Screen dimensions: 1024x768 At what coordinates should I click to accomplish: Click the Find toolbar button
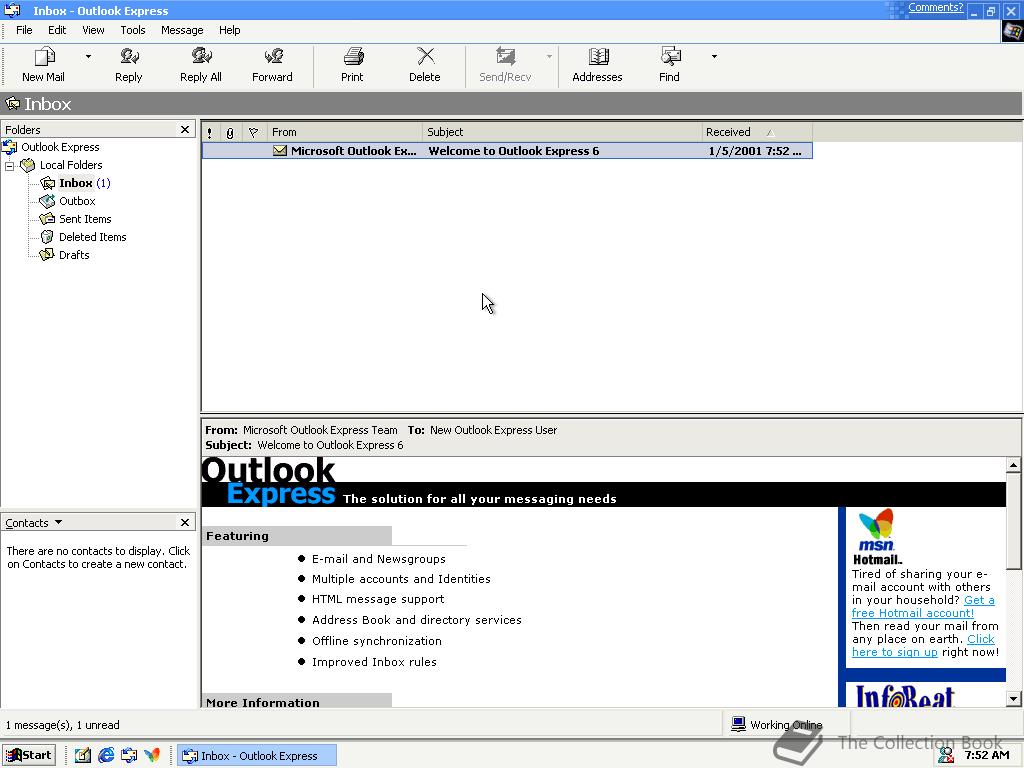pos(669,65)
